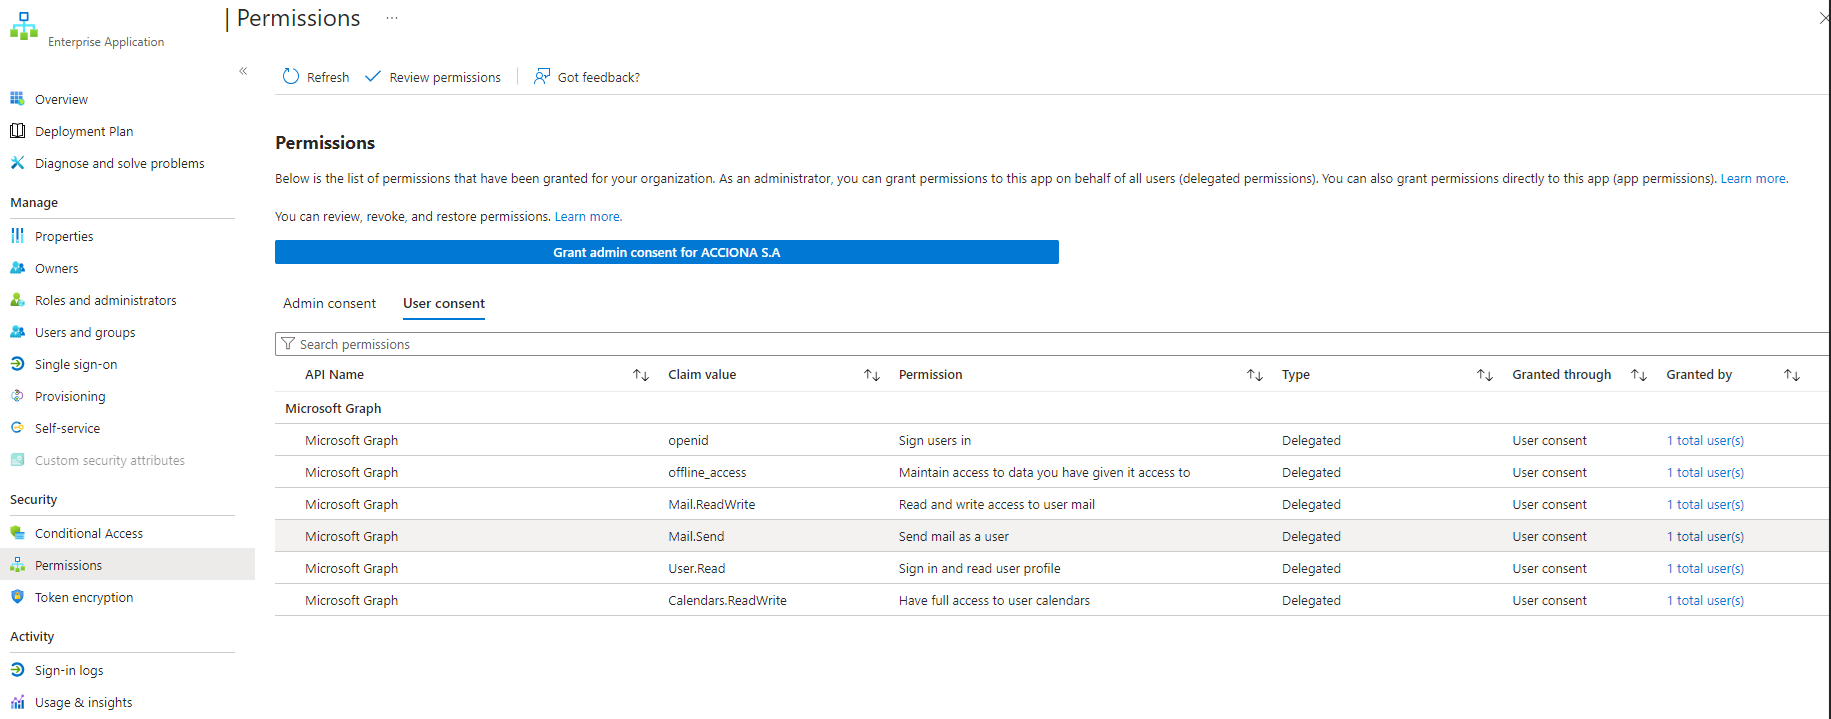Open the Got feedback icon

point(542,77)
